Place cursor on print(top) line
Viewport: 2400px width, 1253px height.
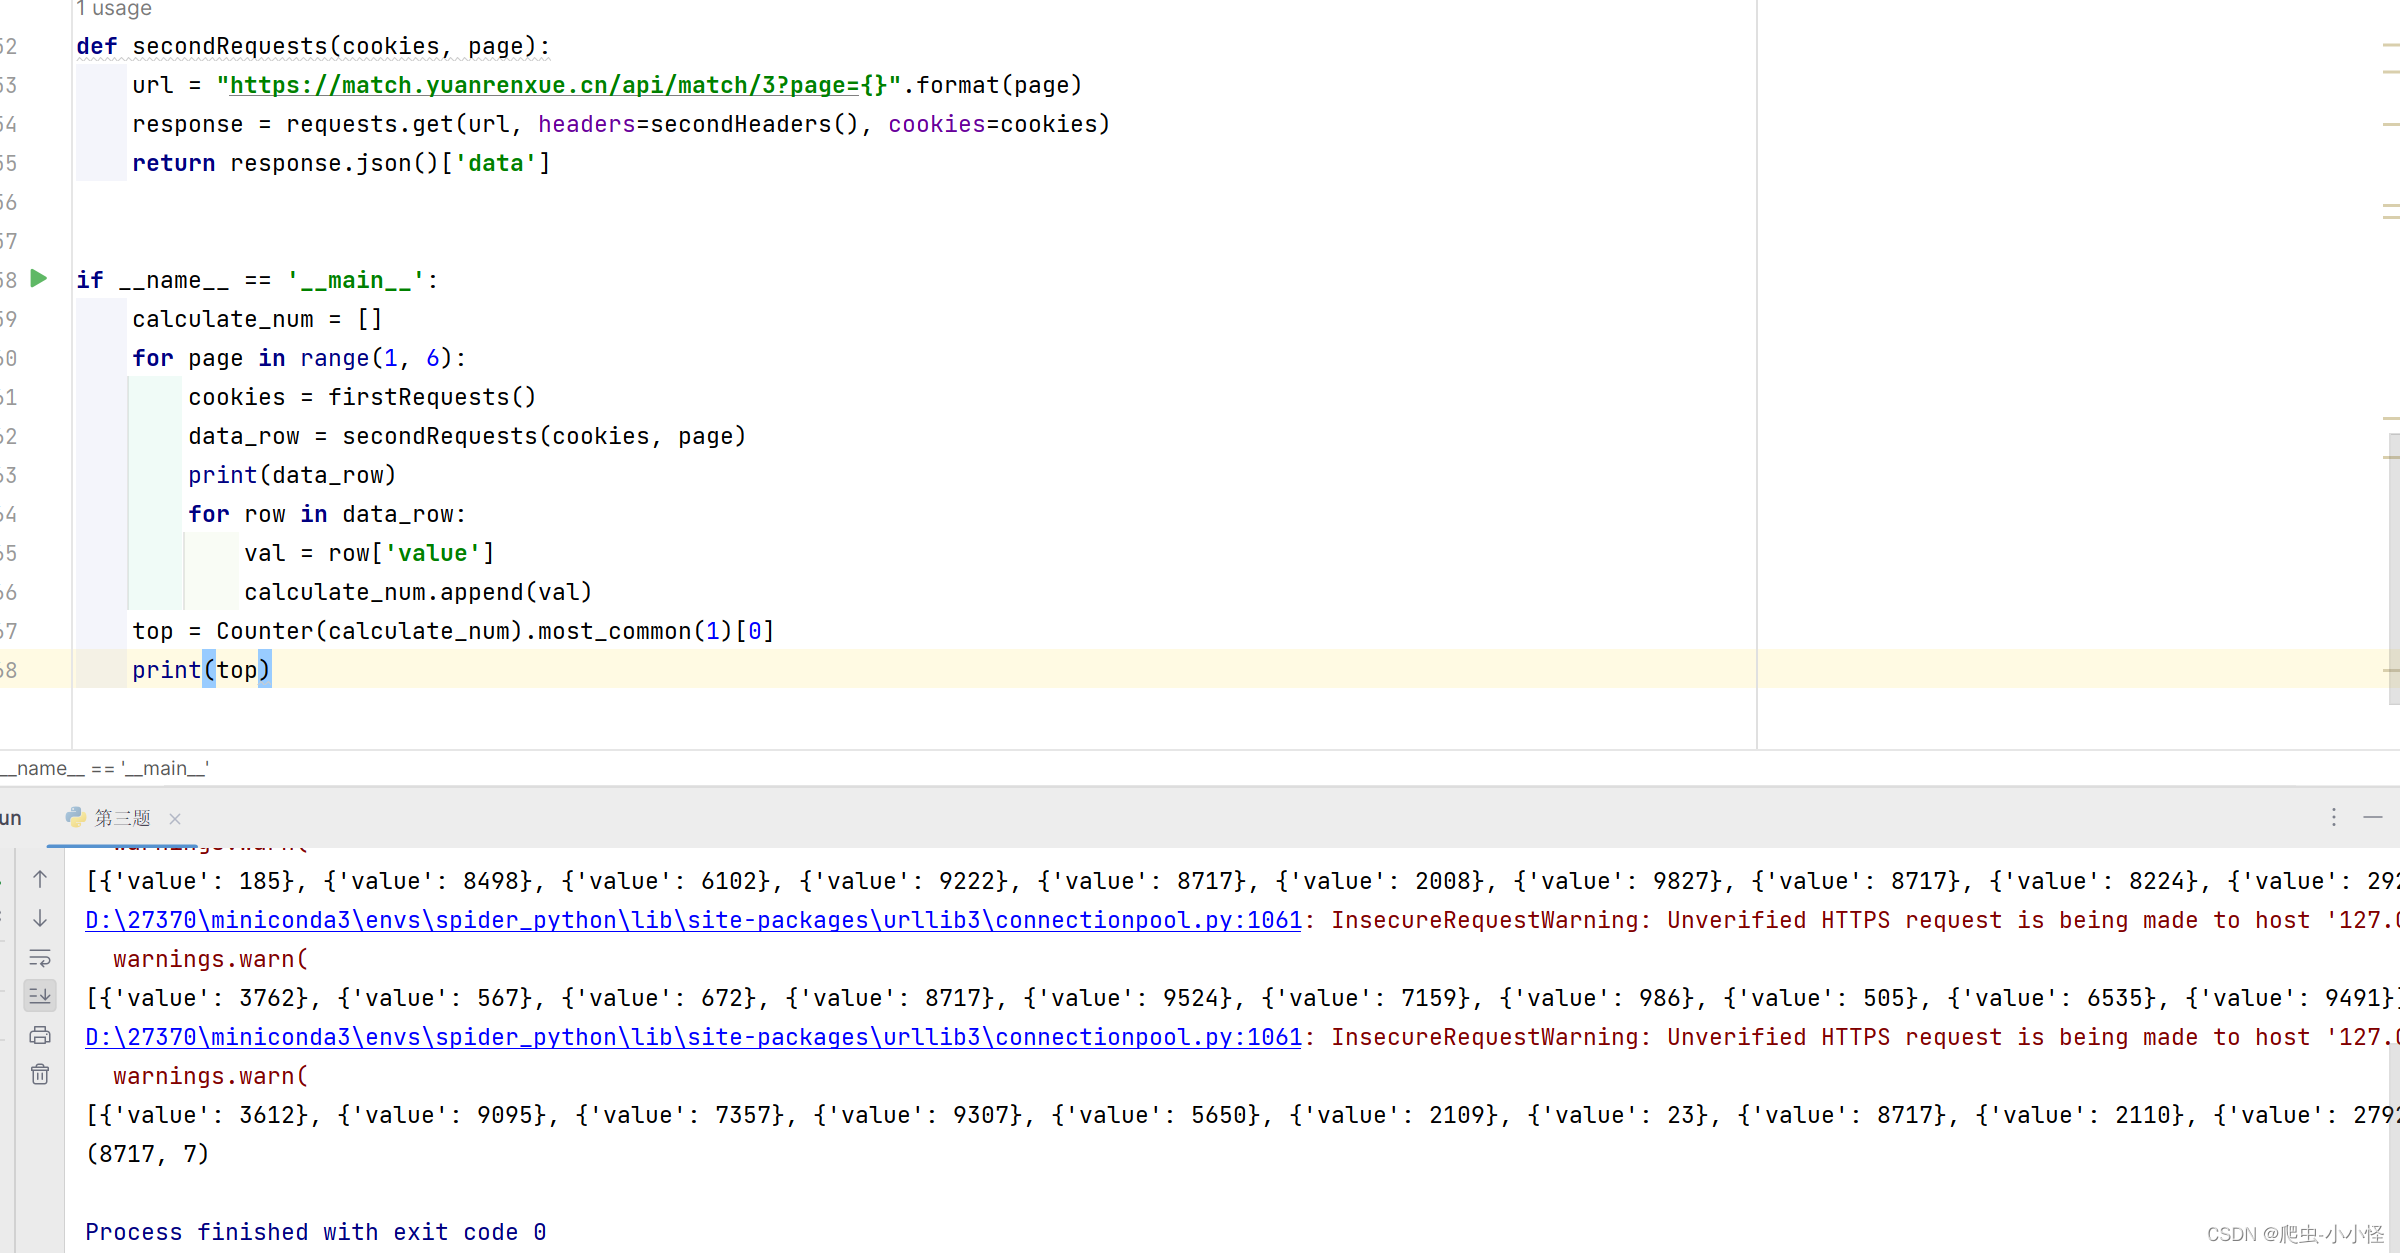200,670
